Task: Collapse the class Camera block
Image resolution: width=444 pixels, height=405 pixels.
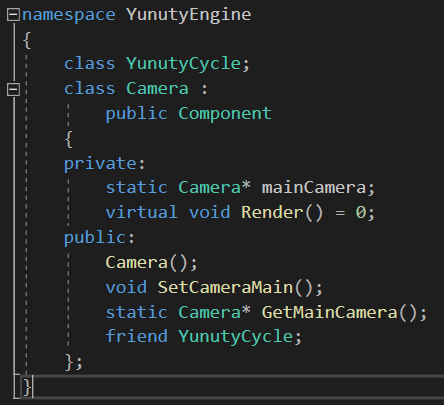Action: point(13,89)
